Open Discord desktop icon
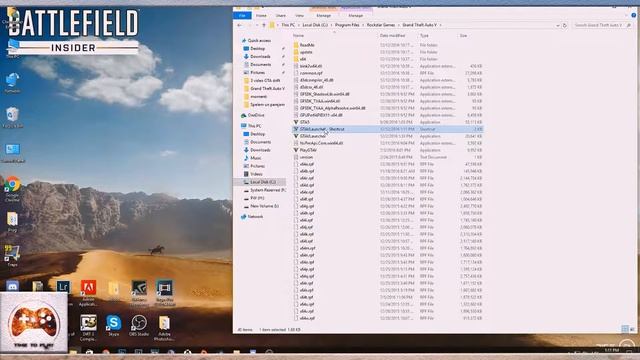 (x=13, y=287)
